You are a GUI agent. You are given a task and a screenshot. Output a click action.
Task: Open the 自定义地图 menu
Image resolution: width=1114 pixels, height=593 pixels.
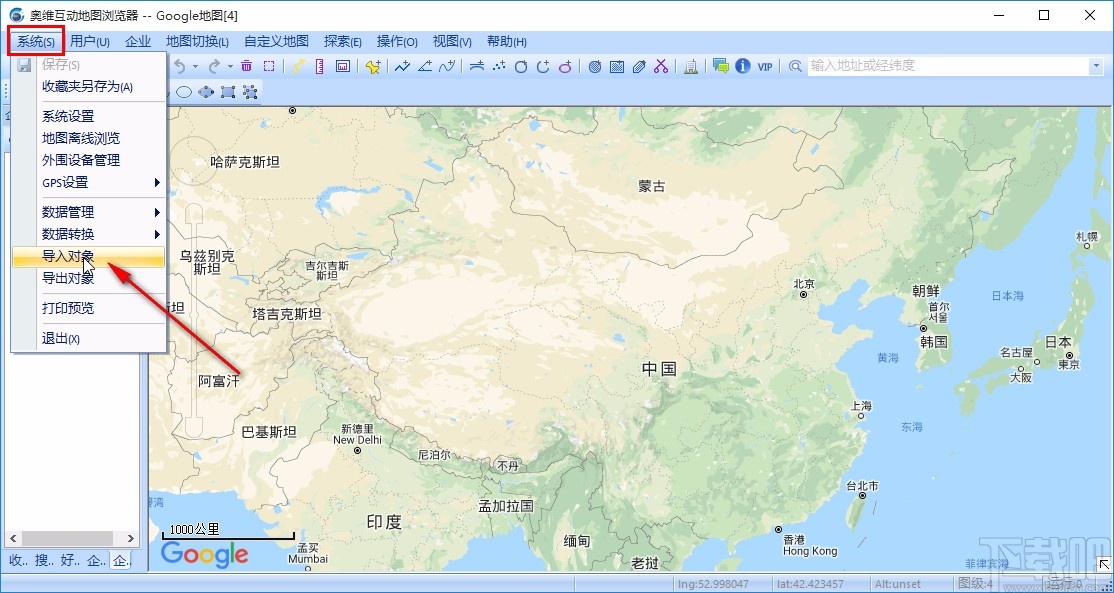pyautogui.click(x=276, y=41)
